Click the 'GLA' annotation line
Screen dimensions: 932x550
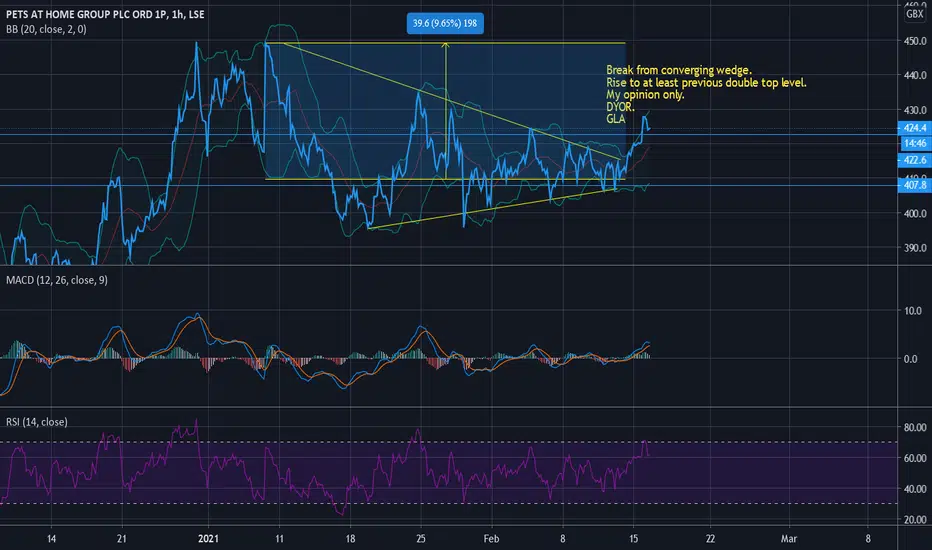pyautogui.click(x=616, y=119)
